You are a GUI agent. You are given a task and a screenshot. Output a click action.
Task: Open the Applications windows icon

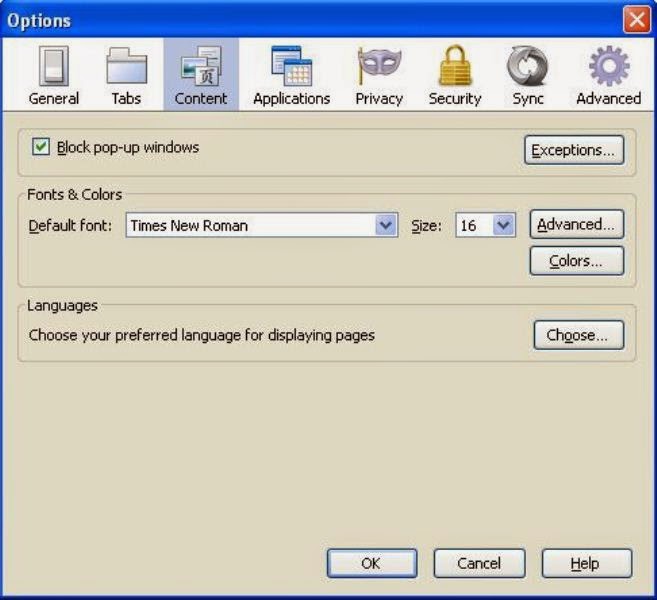pos(292,66)
